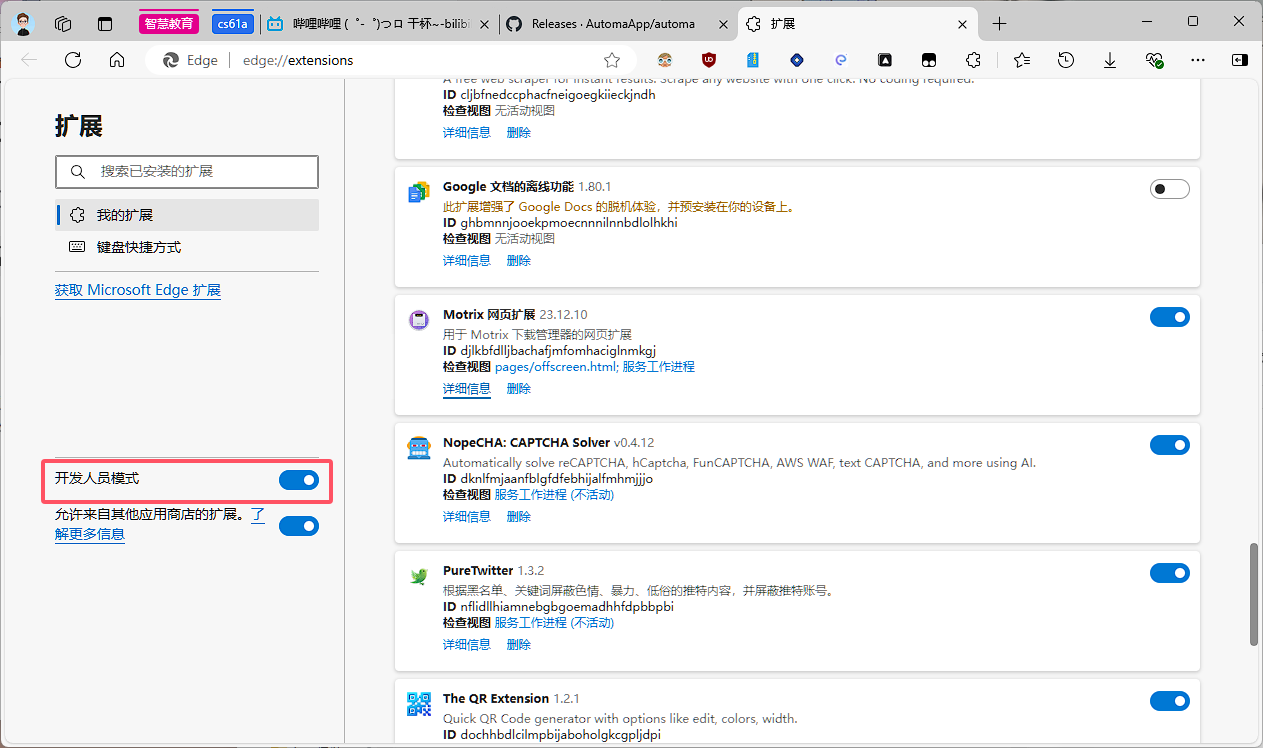Click the face-with-glasses extension icon in toolbar
The height and width of the screenshot is (748, 1263).
[665, 60]
